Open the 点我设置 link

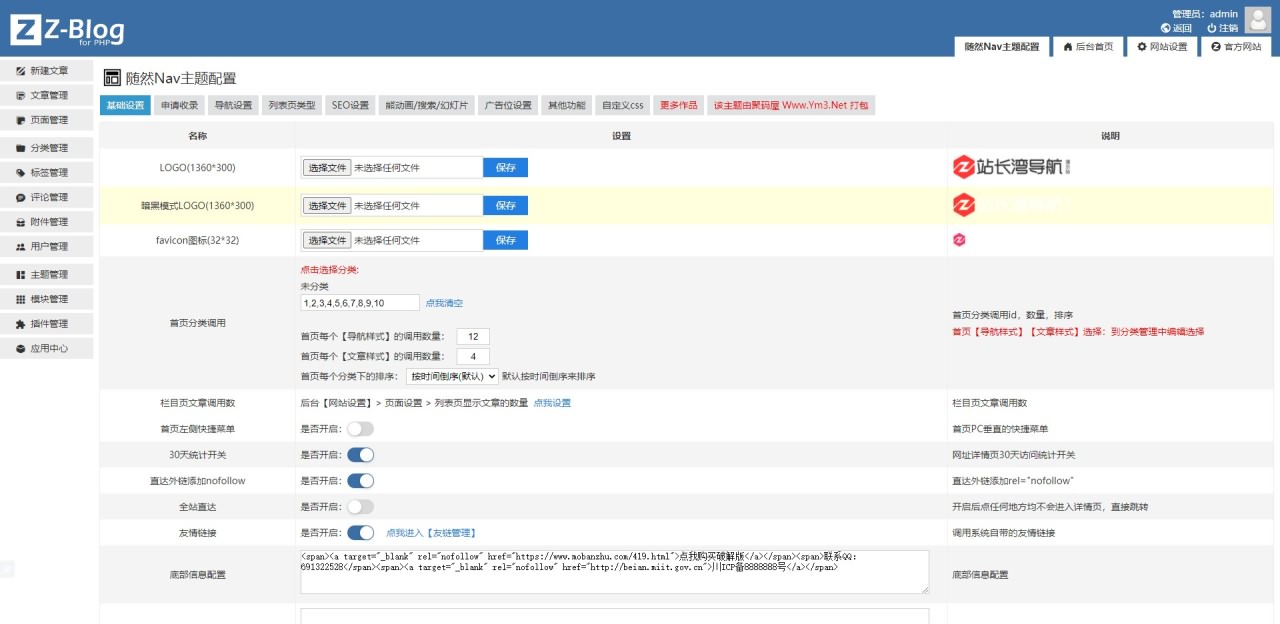pyautogui.click(x=552, y=402)
